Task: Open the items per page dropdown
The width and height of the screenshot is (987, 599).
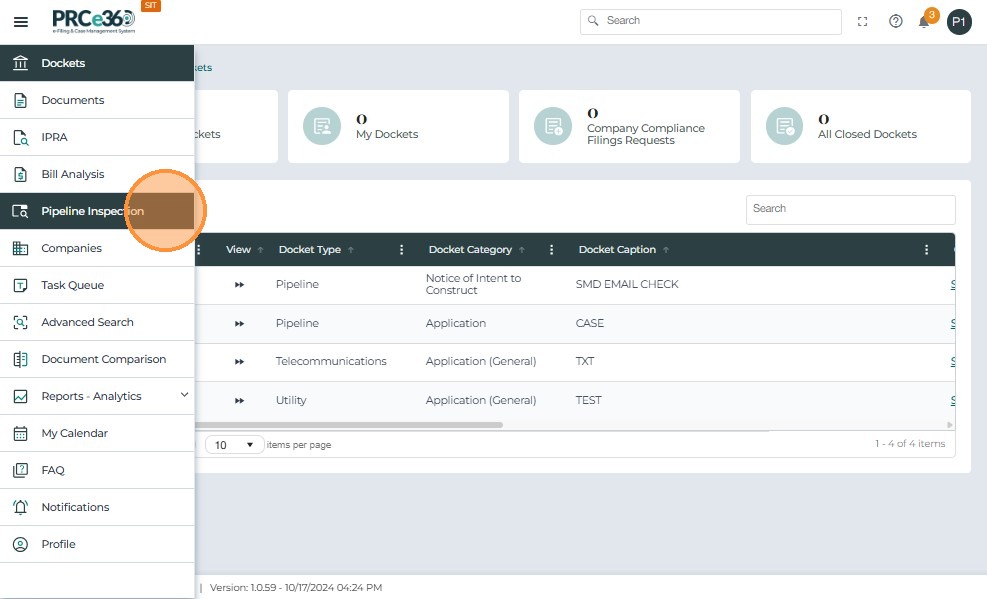Action: pos(235,445)
